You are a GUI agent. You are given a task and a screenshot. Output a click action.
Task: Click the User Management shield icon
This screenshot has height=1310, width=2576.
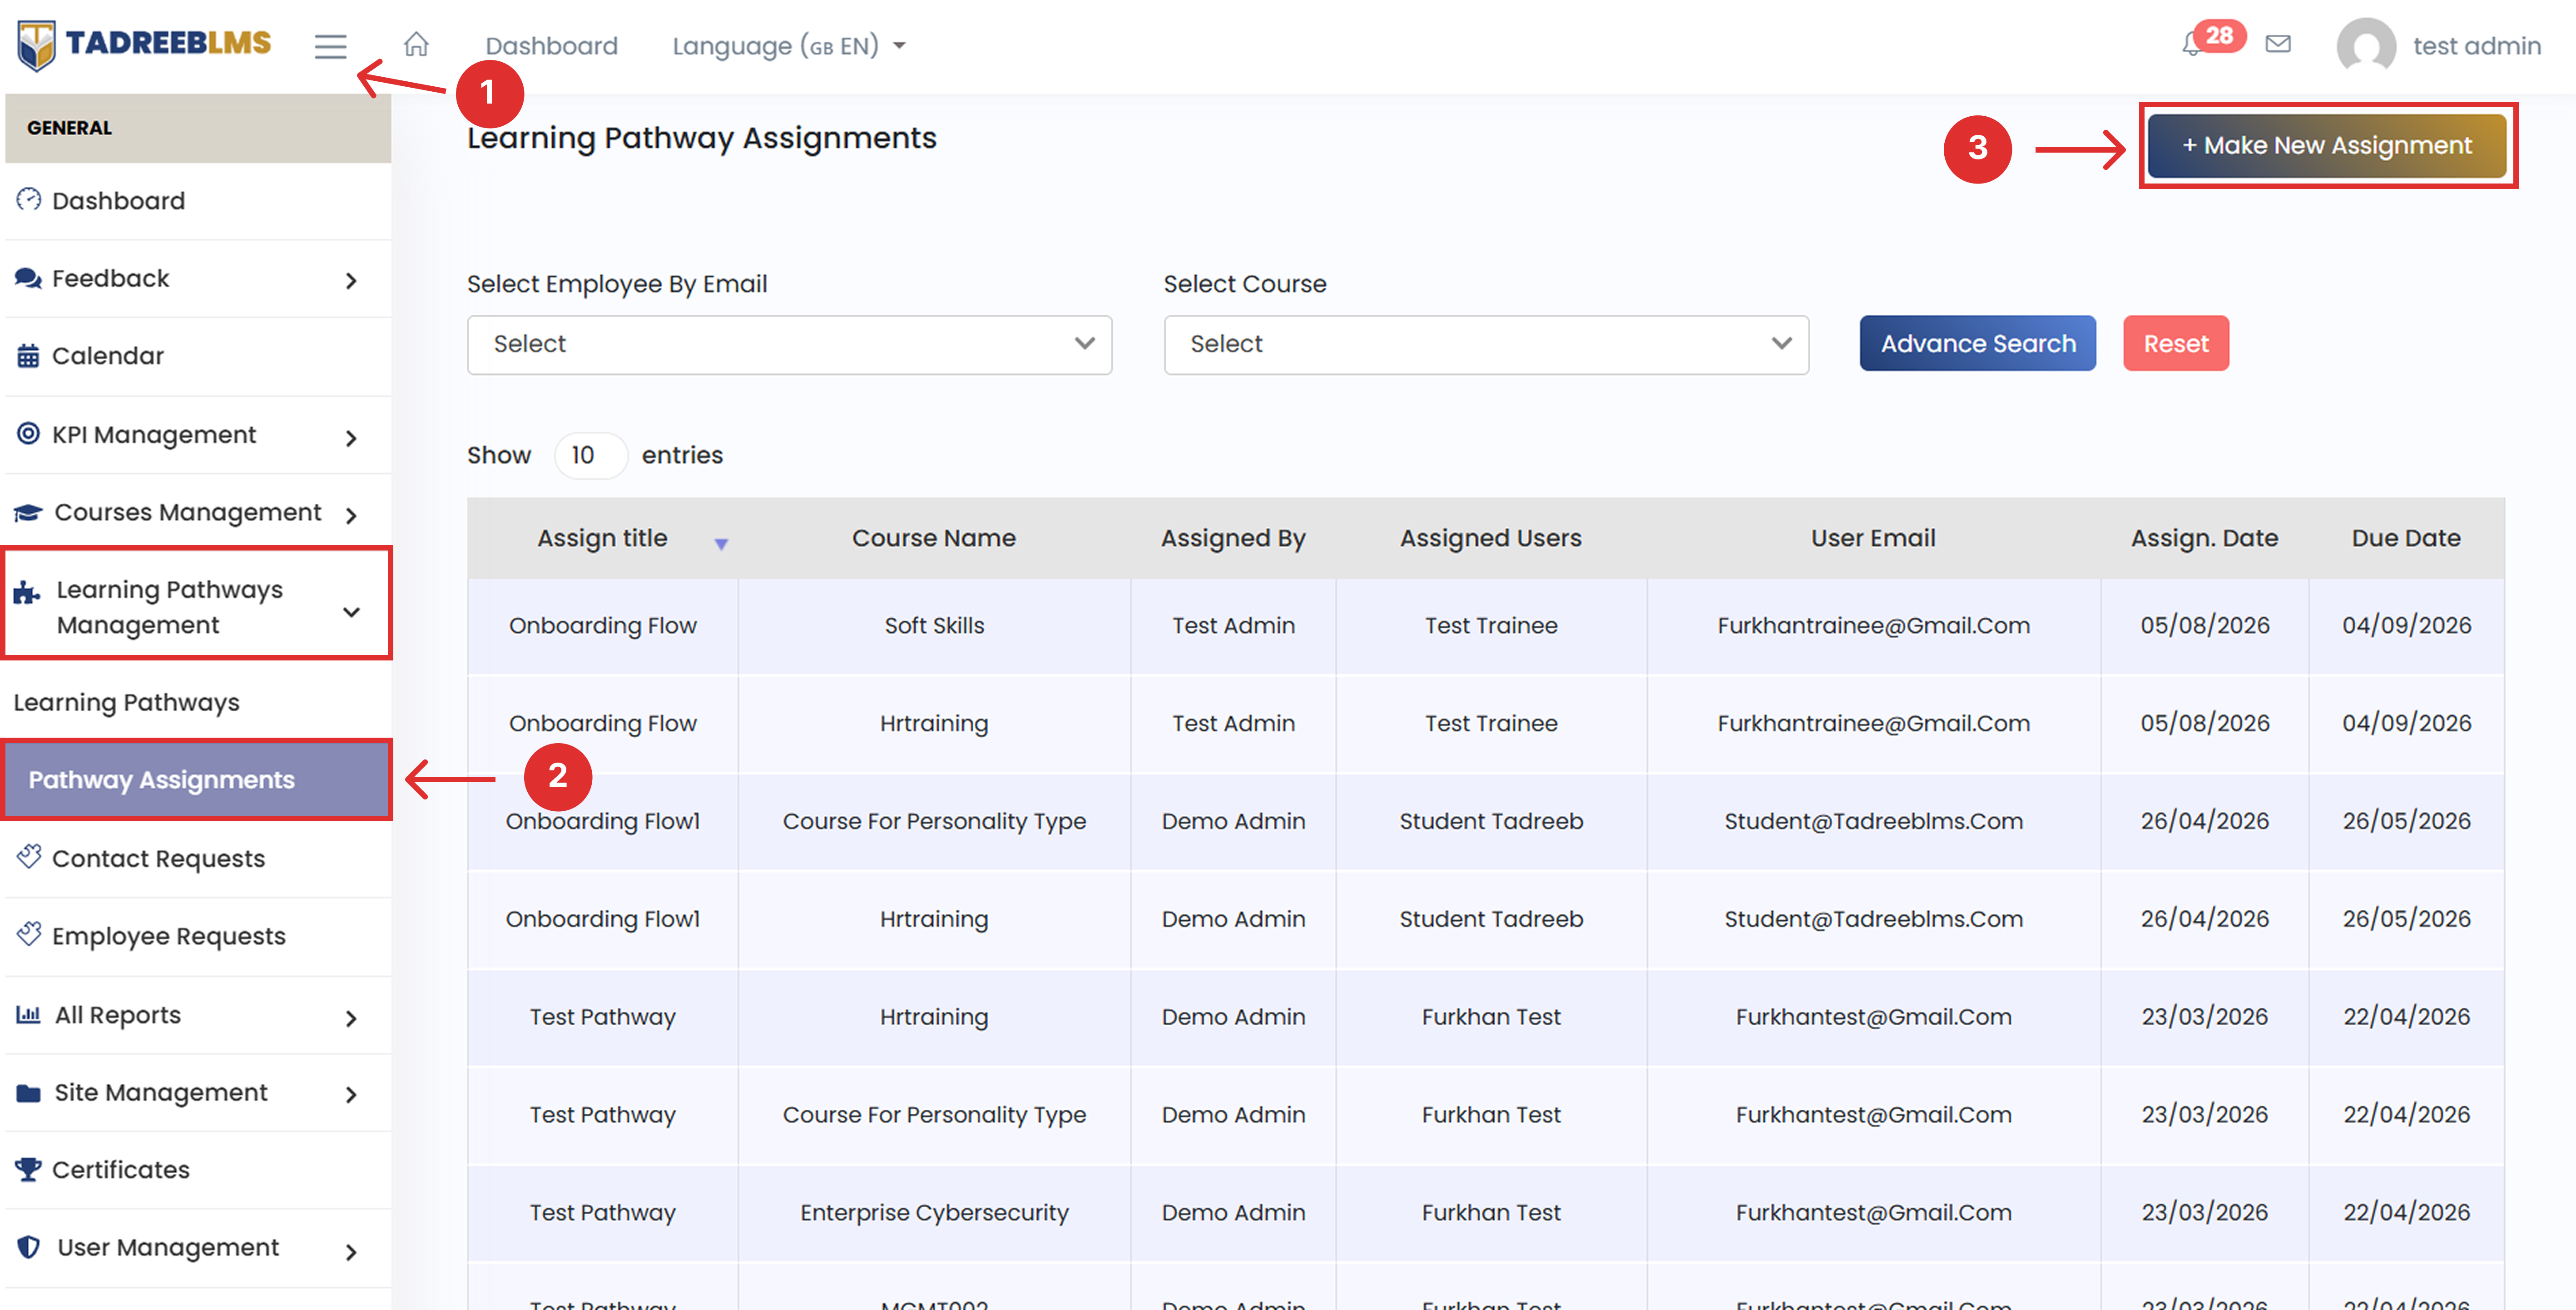coord(29,1247)
